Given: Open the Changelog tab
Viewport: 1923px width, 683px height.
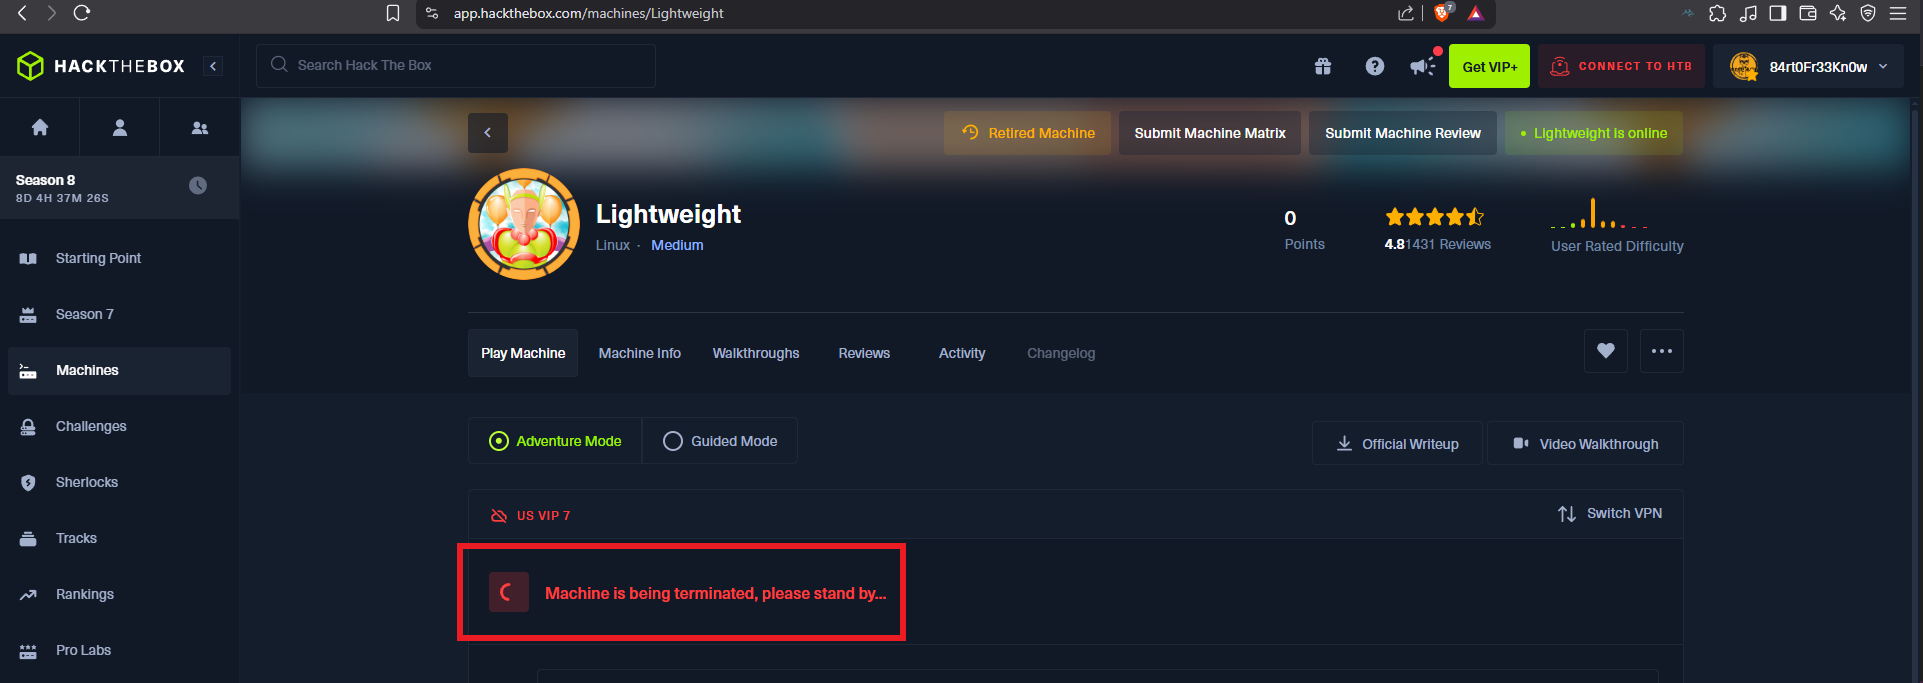Looking at the screenshot, I should pyautogui.click(x=1061, y=353).
